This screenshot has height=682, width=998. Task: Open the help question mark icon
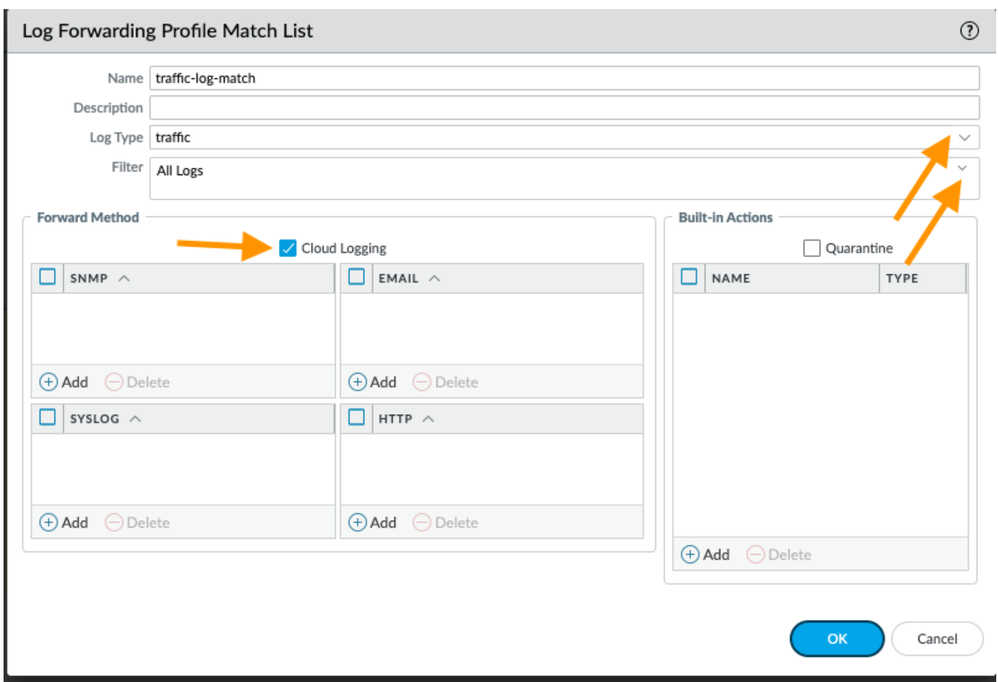tap(968, 31)
